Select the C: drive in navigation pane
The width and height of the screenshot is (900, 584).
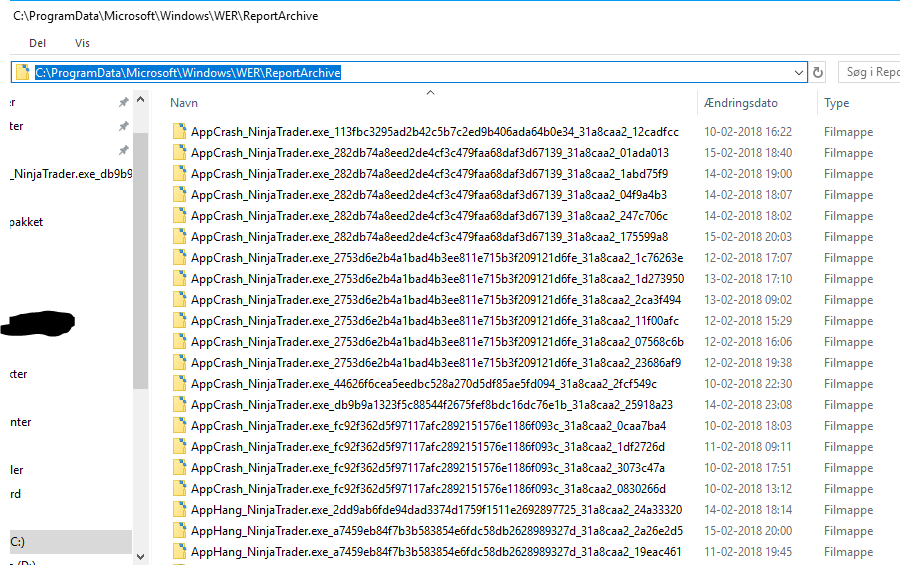71,542
